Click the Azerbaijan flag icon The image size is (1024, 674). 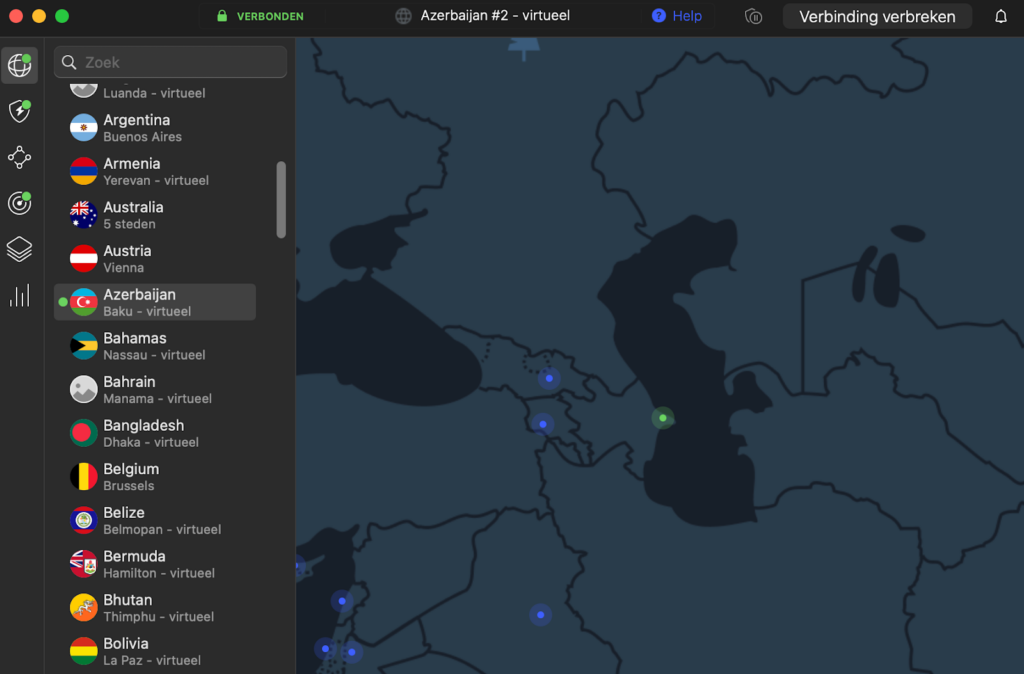coord(84,302)
